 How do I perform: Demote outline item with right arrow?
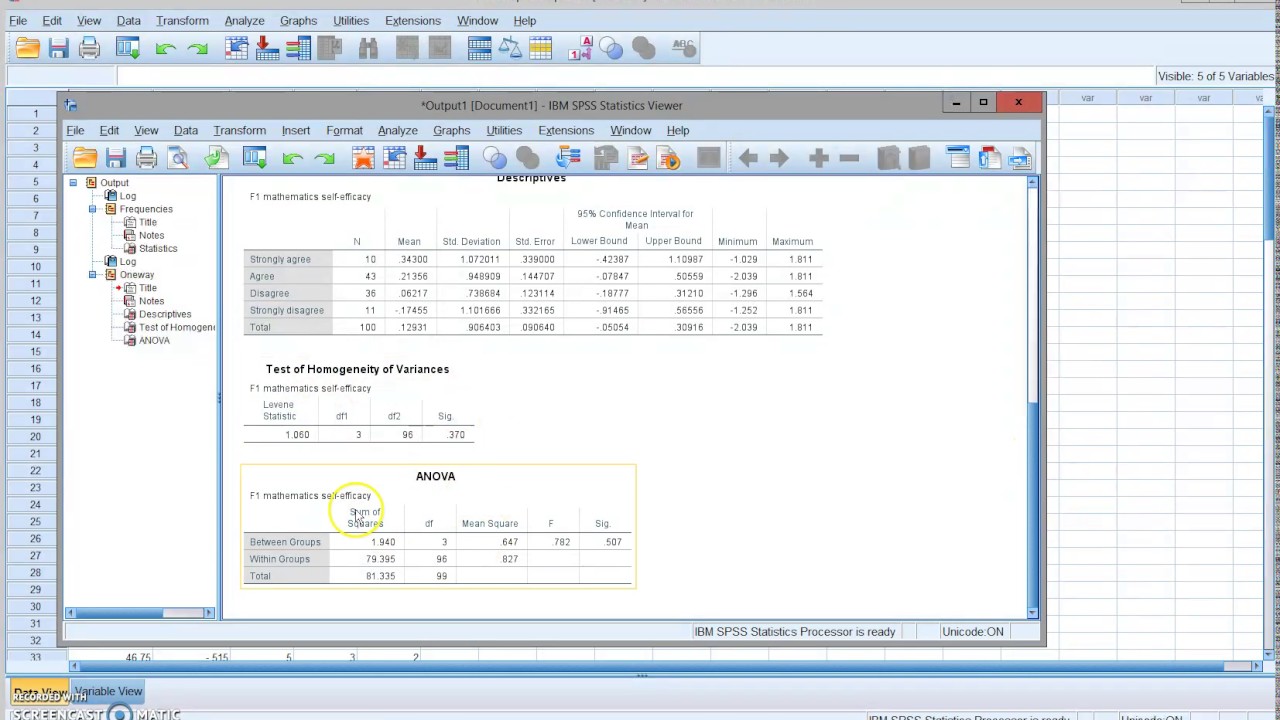tap(779, 158)
